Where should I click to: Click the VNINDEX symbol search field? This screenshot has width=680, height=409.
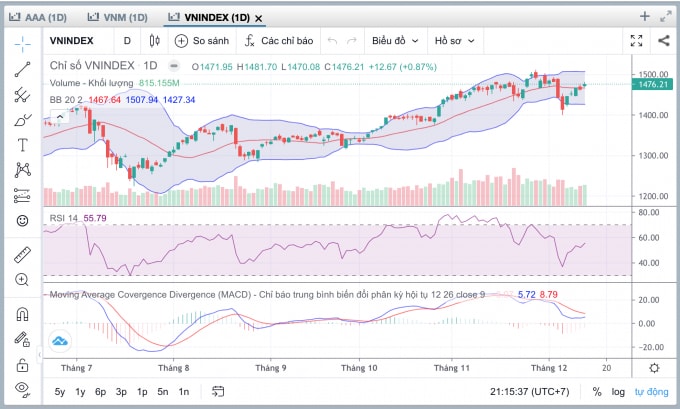tap(72, 41)
